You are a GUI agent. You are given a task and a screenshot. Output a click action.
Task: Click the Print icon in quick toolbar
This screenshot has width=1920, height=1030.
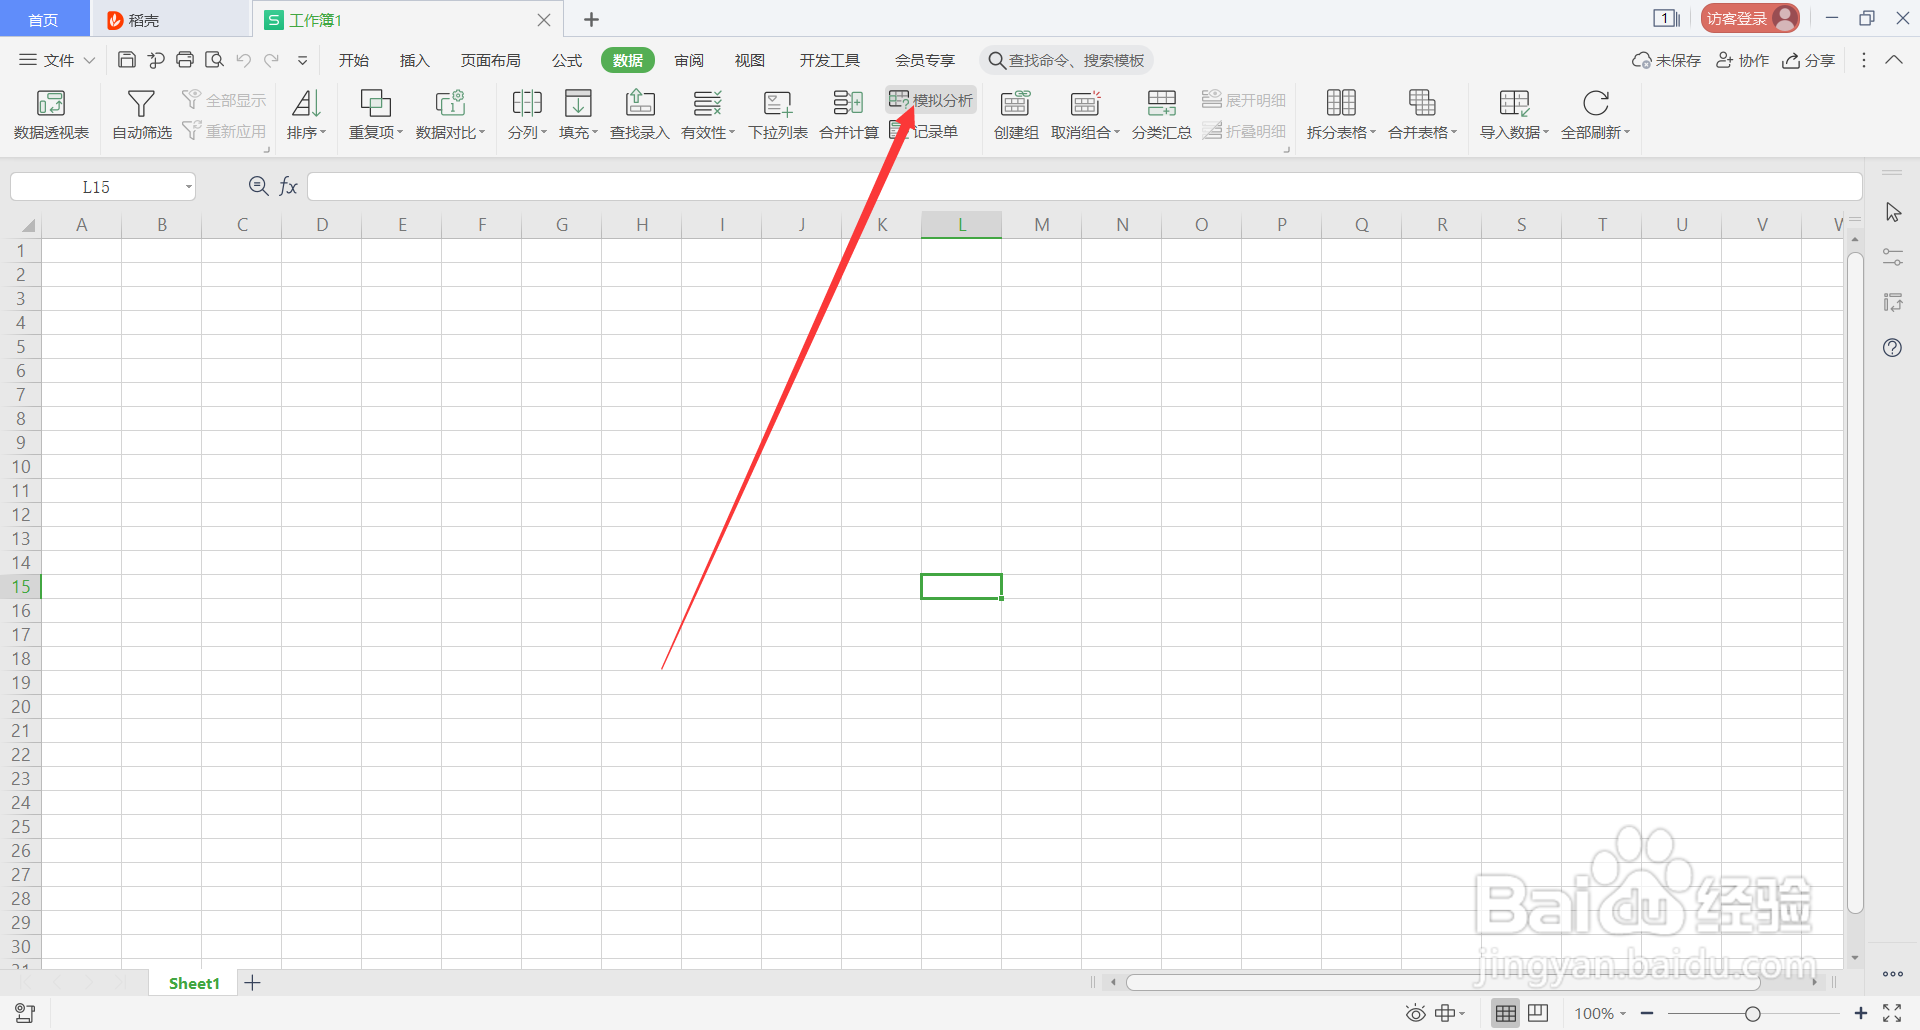coord(185,60)
